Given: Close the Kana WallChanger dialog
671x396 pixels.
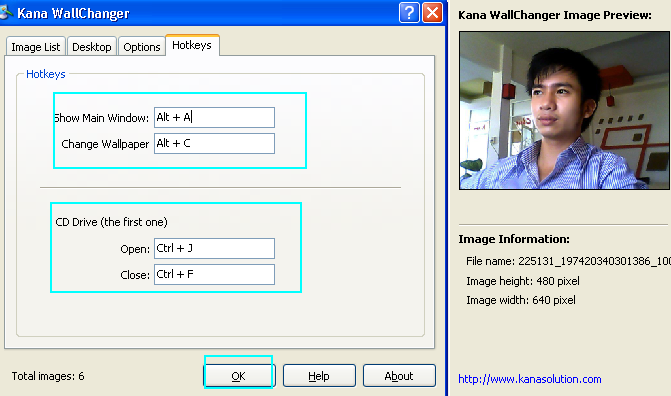Looking at the screenshot, I should 432,12.
